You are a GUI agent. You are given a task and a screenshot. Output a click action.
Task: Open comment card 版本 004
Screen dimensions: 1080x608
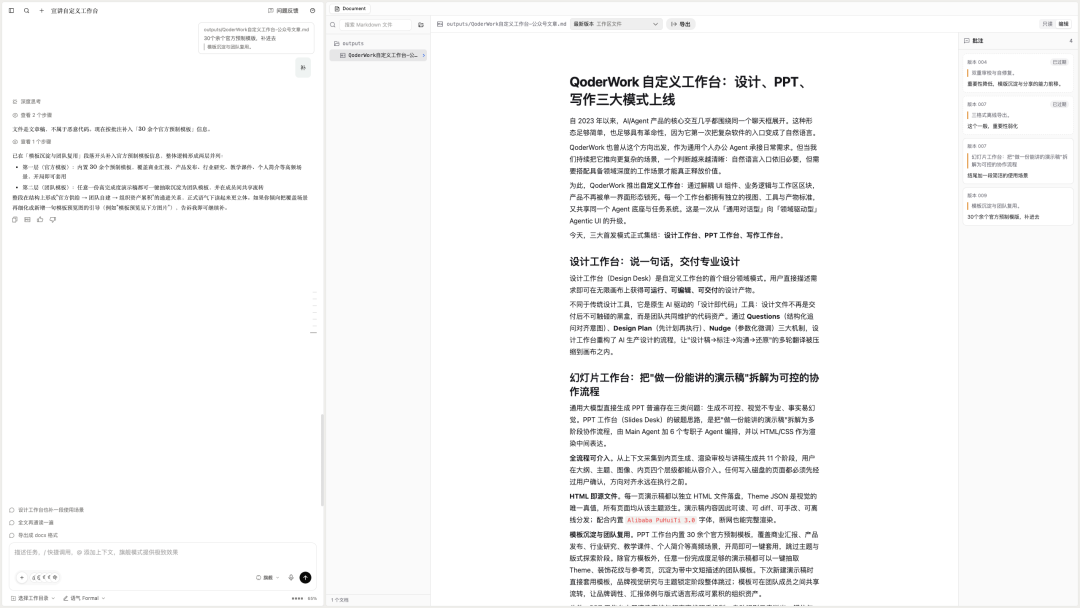(x=1017, y=72)
